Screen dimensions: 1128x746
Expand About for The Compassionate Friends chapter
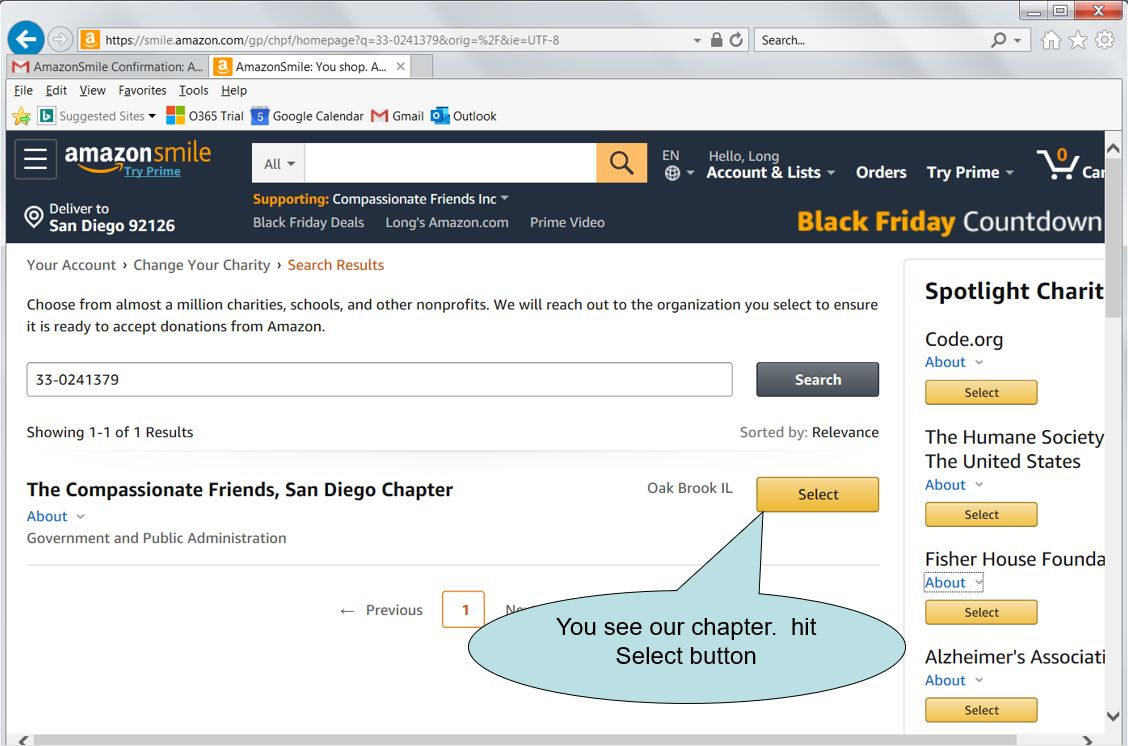coord(55,517)
